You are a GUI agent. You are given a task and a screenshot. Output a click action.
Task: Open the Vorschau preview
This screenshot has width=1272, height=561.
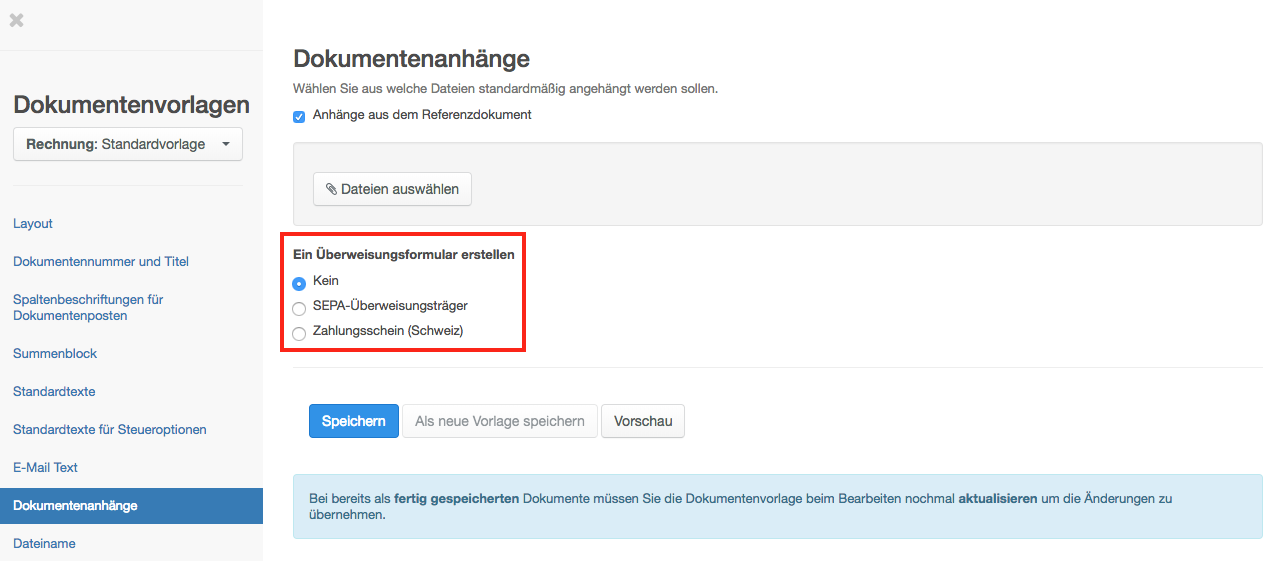(643, 421)
